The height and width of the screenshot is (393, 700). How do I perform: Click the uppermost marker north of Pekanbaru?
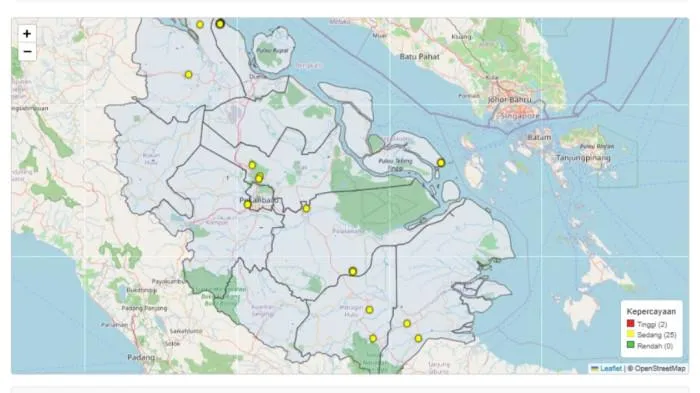coord(252,165)
